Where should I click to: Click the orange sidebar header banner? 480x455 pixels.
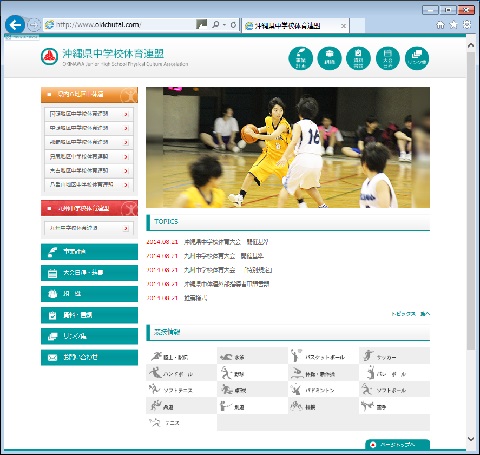click(89, 95)
